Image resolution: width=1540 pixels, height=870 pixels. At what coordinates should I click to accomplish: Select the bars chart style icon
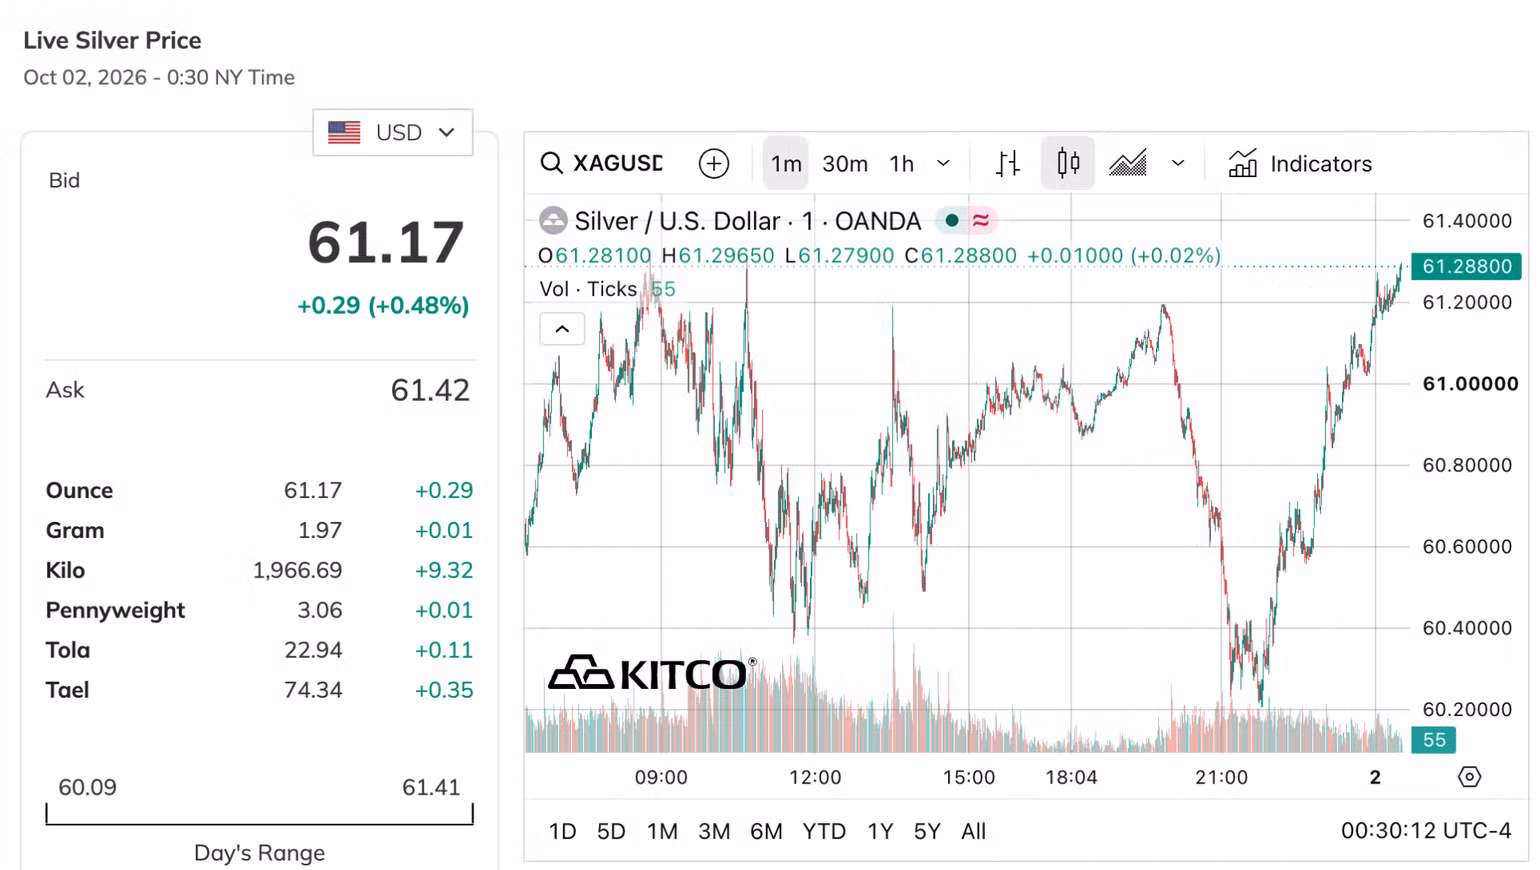[1008, 163]
